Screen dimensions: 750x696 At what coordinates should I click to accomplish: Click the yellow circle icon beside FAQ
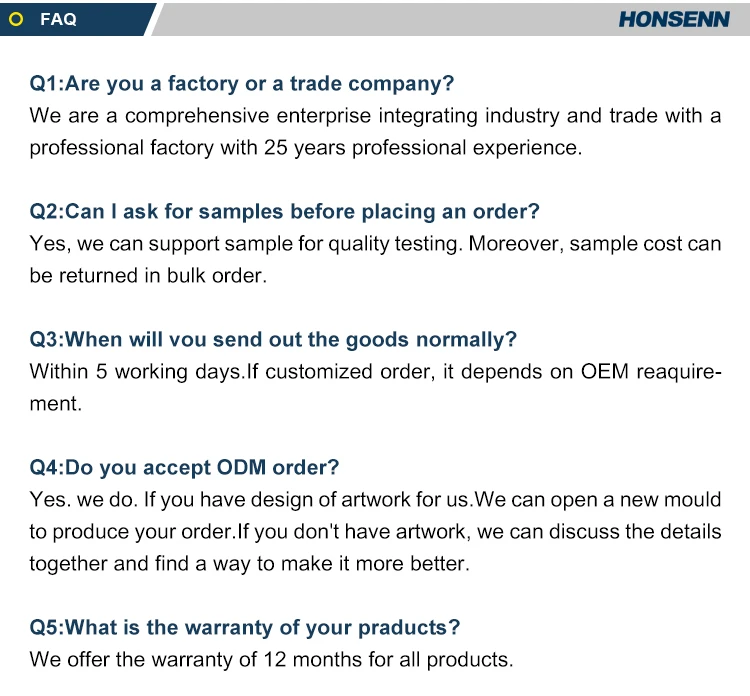pyautogui.click(x=15, y=19)
